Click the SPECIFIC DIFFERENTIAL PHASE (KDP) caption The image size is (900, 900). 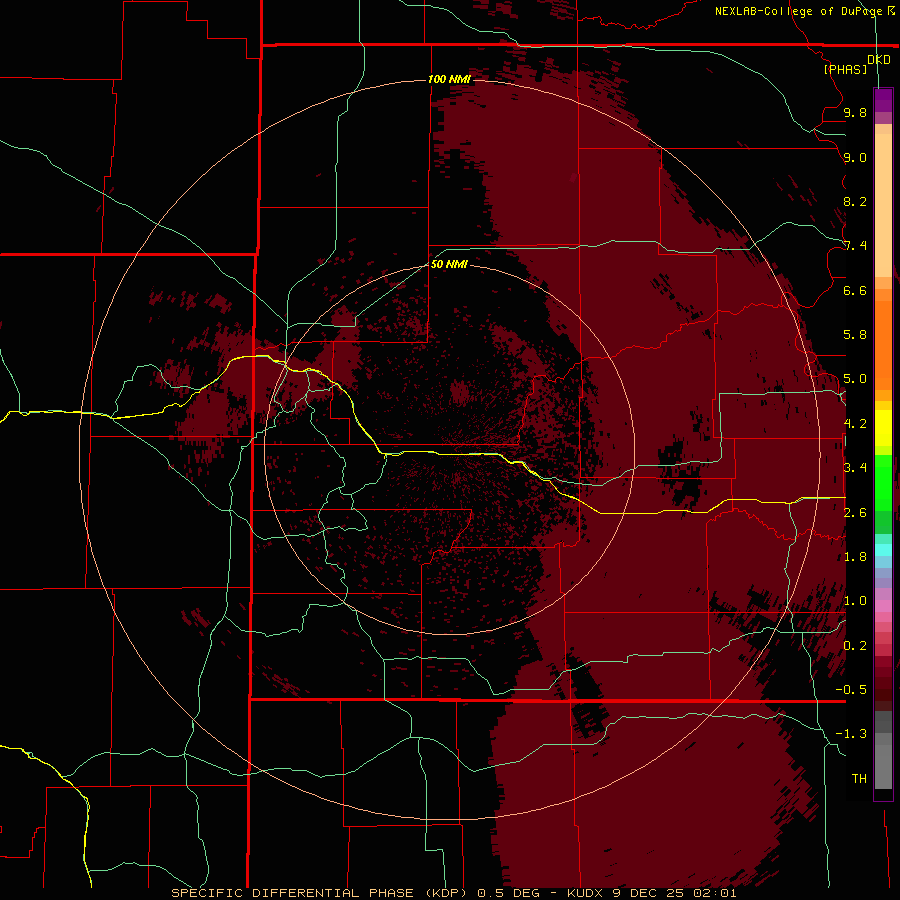[x=321, y=893]
